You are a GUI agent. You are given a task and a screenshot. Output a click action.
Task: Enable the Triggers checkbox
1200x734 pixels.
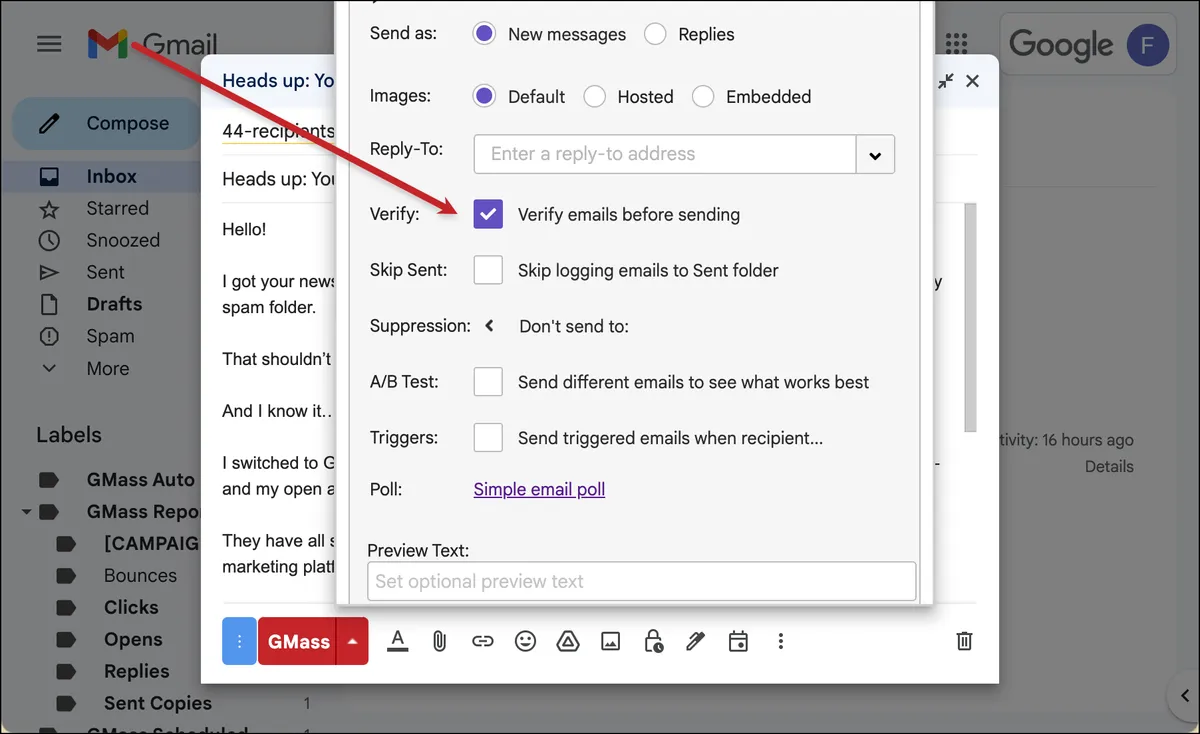[488, 438]
